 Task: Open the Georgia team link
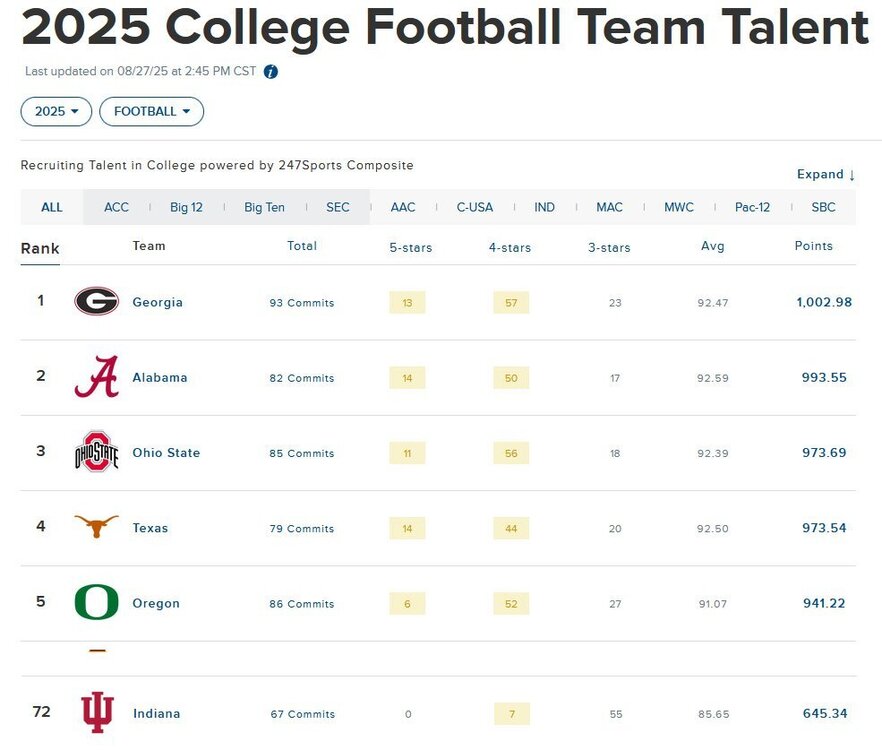tap(157, 302)
